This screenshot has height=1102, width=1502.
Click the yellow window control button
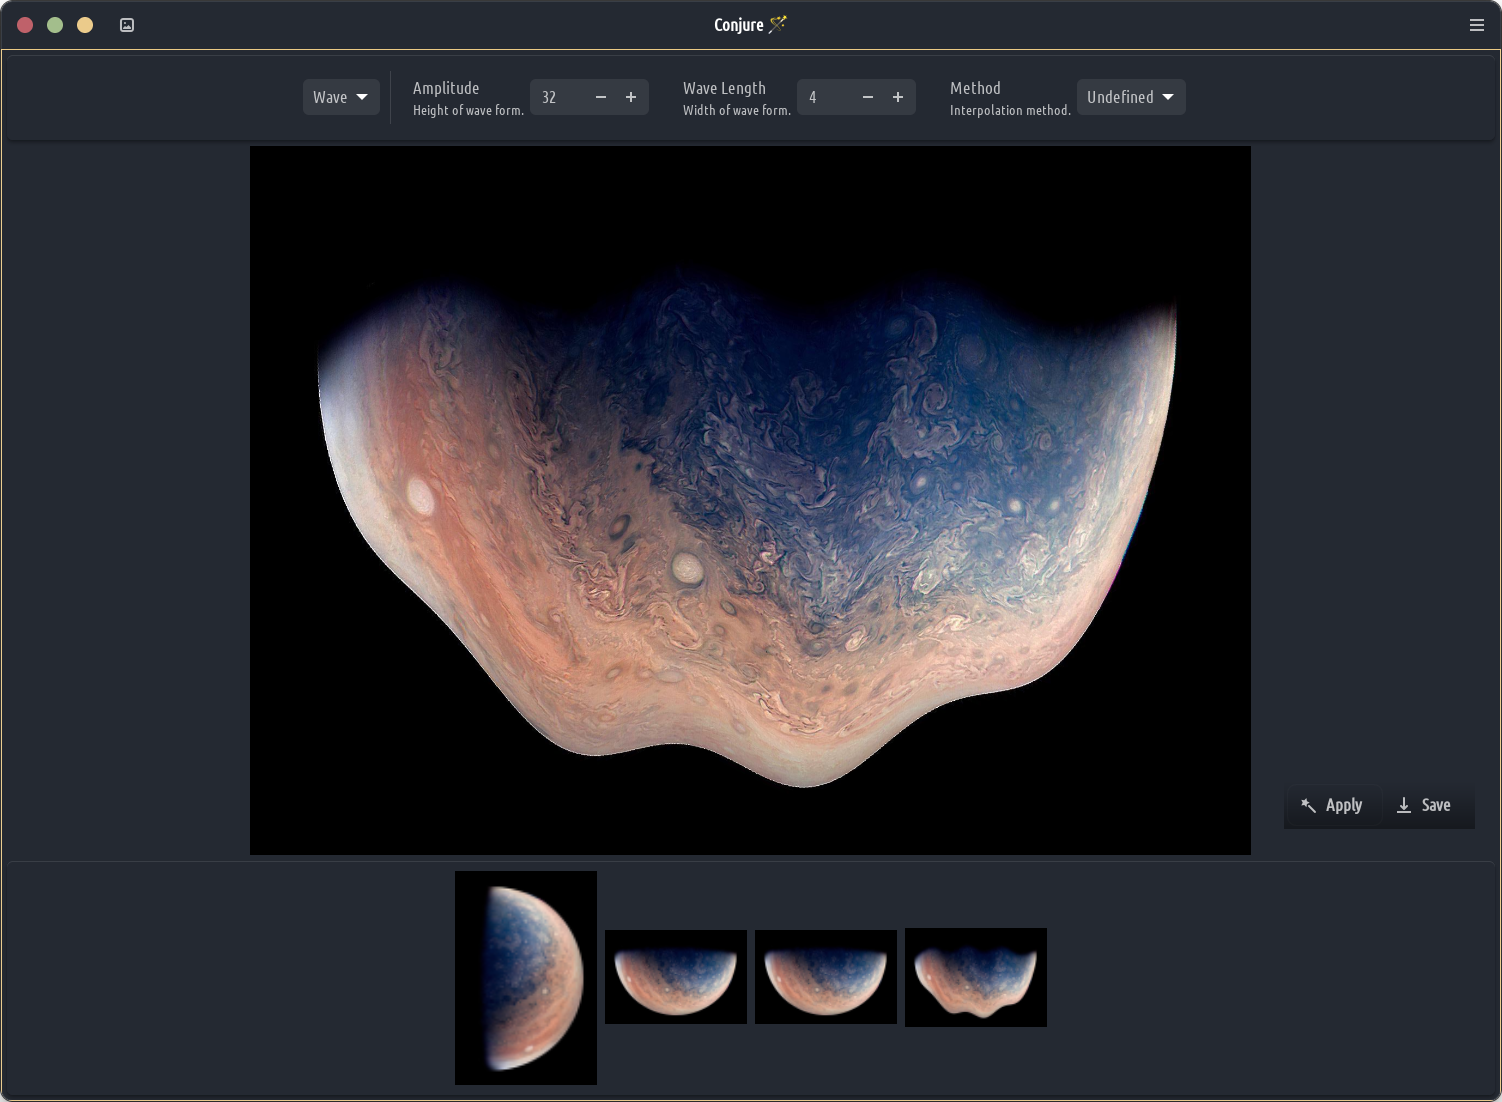[85, 25]
